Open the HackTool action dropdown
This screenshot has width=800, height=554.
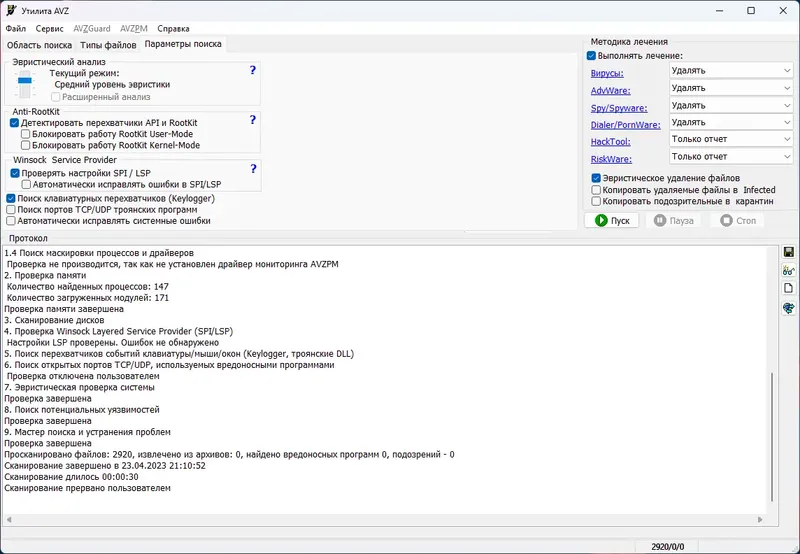731,139
